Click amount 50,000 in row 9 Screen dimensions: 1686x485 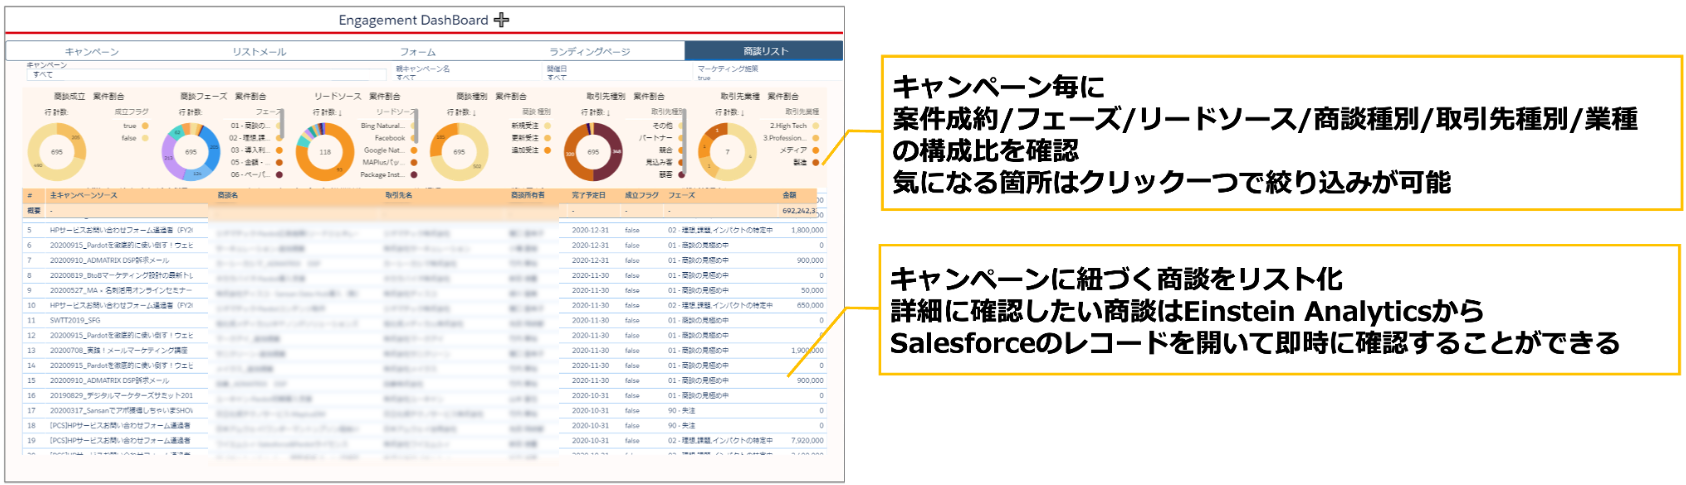pos(812,290)
